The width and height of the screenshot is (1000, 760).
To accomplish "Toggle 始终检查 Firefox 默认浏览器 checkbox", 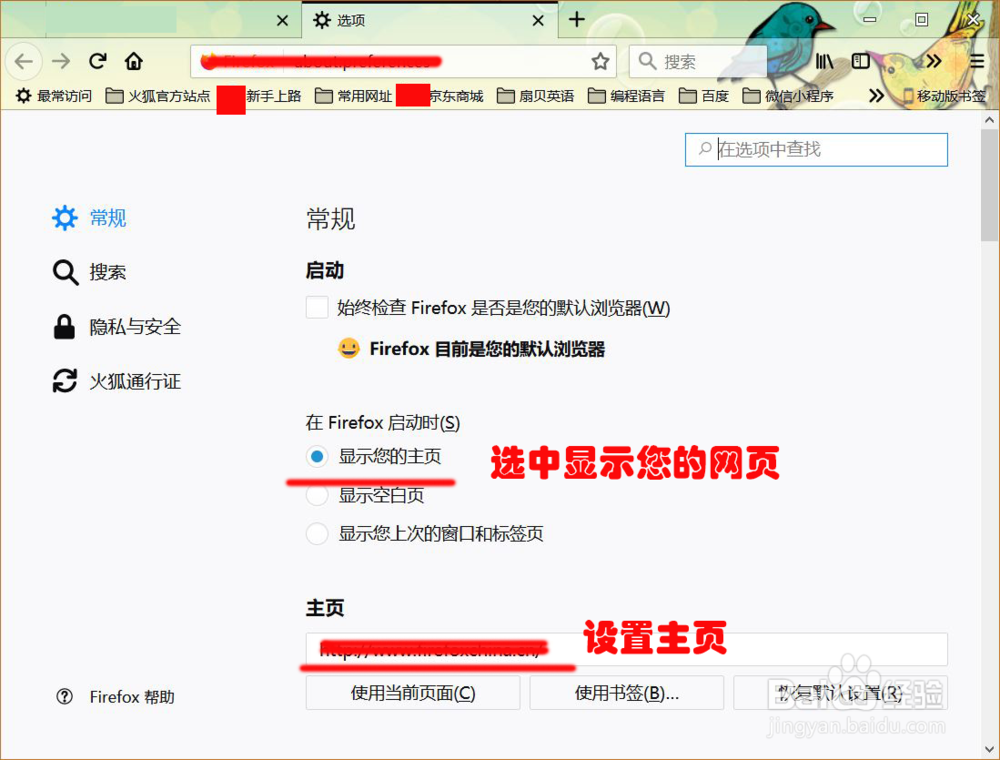I will pyautogui.click(x=317, y=307).
